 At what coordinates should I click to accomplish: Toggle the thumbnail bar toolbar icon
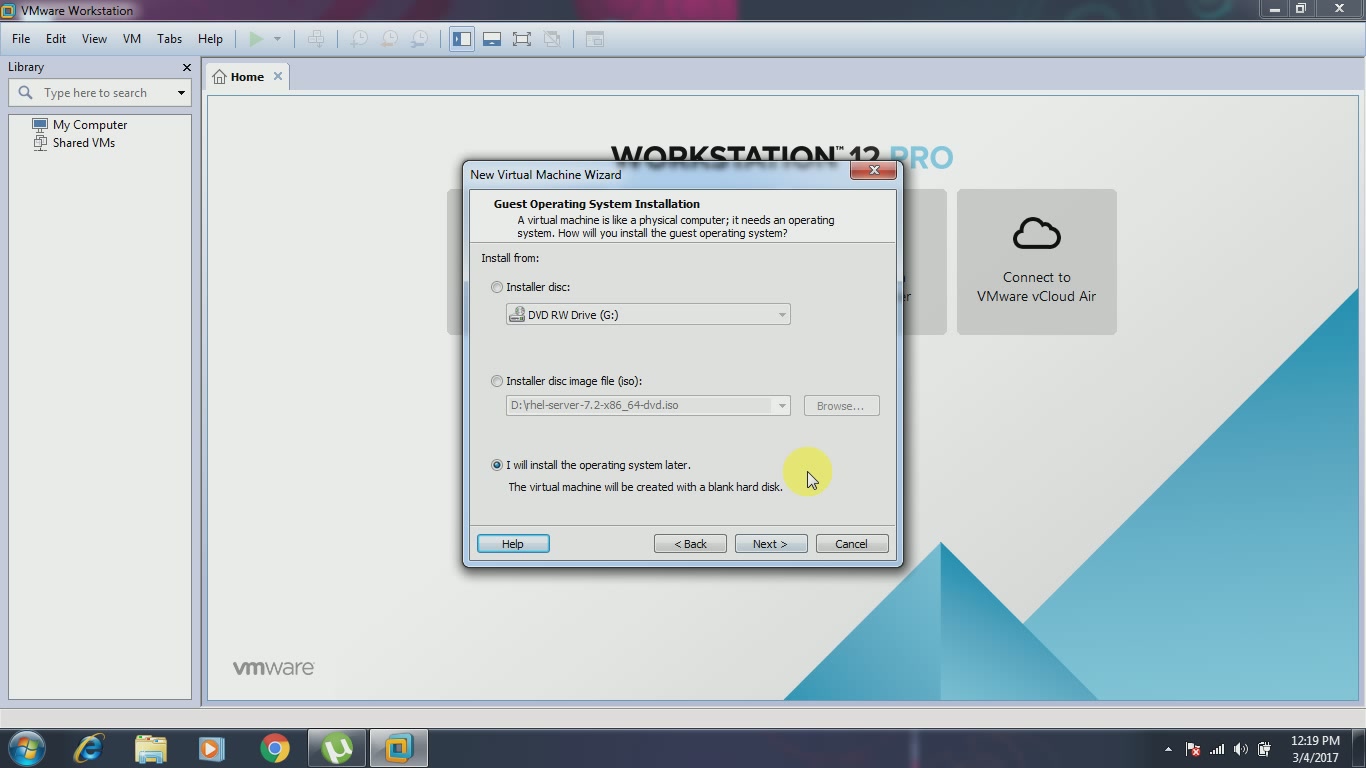(492, 39)
